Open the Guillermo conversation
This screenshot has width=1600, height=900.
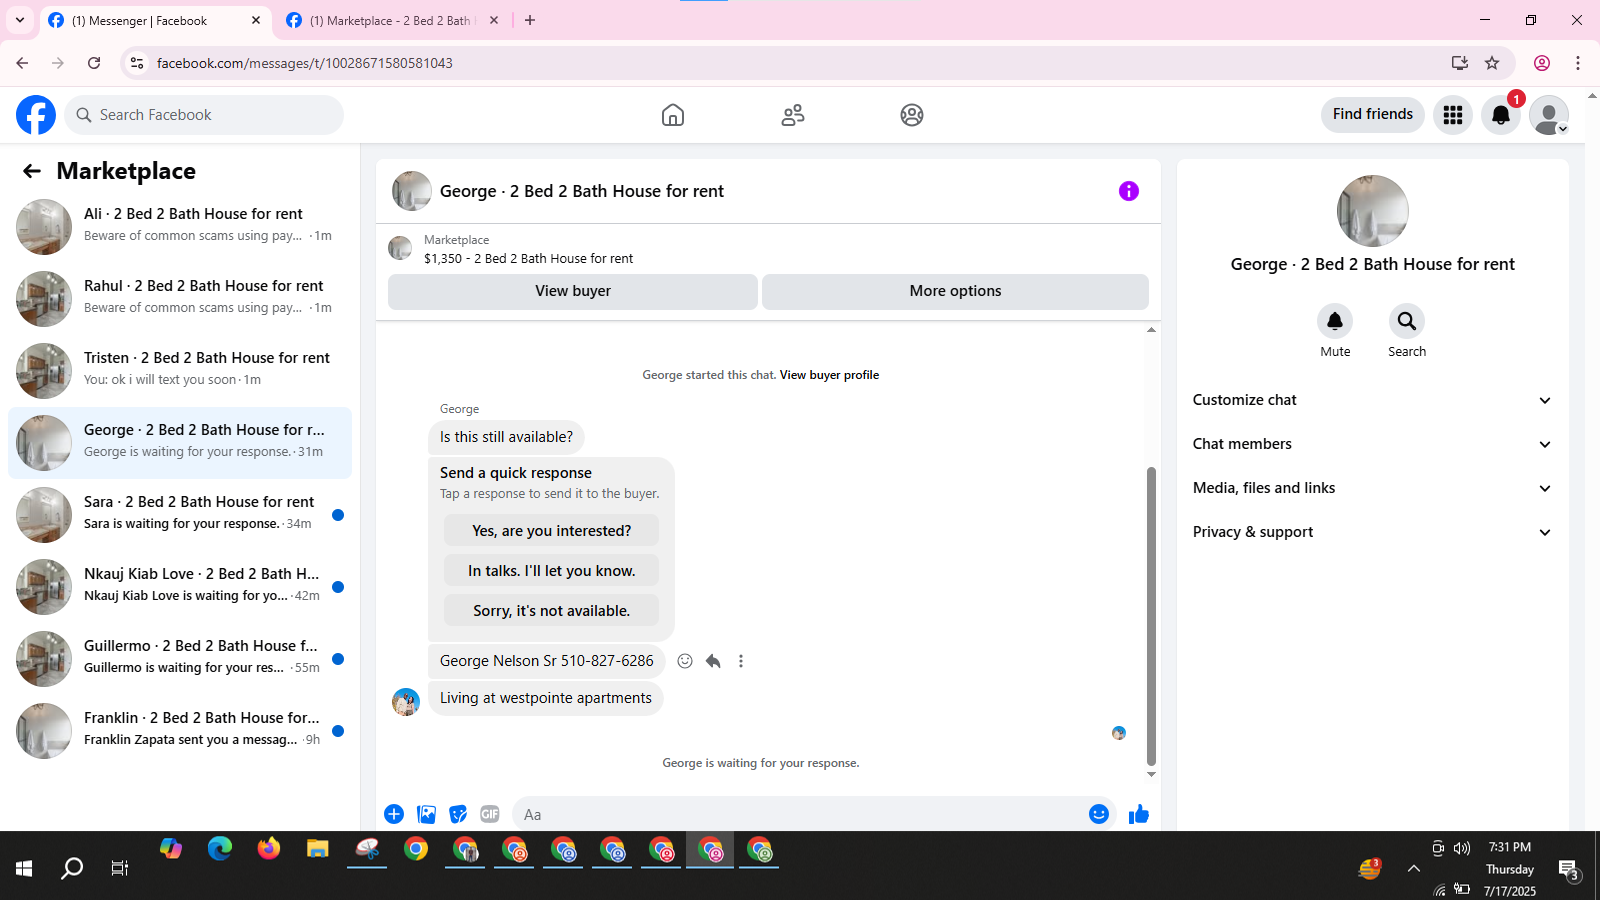180,659
